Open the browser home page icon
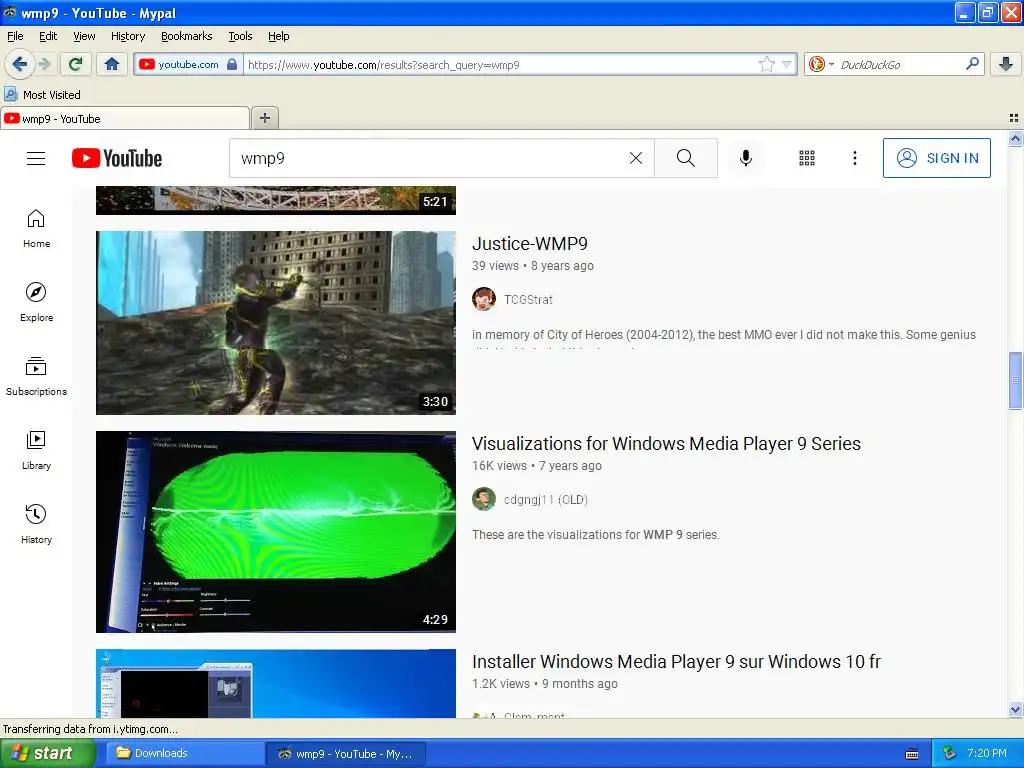The image size is (1024, 768). pos(112,64)
